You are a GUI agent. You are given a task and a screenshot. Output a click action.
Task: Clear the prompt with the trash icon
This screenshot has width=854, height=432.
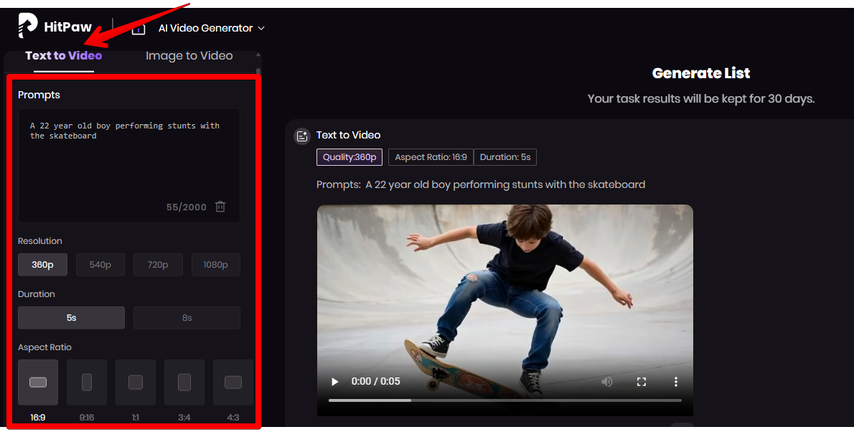(220, 206)
